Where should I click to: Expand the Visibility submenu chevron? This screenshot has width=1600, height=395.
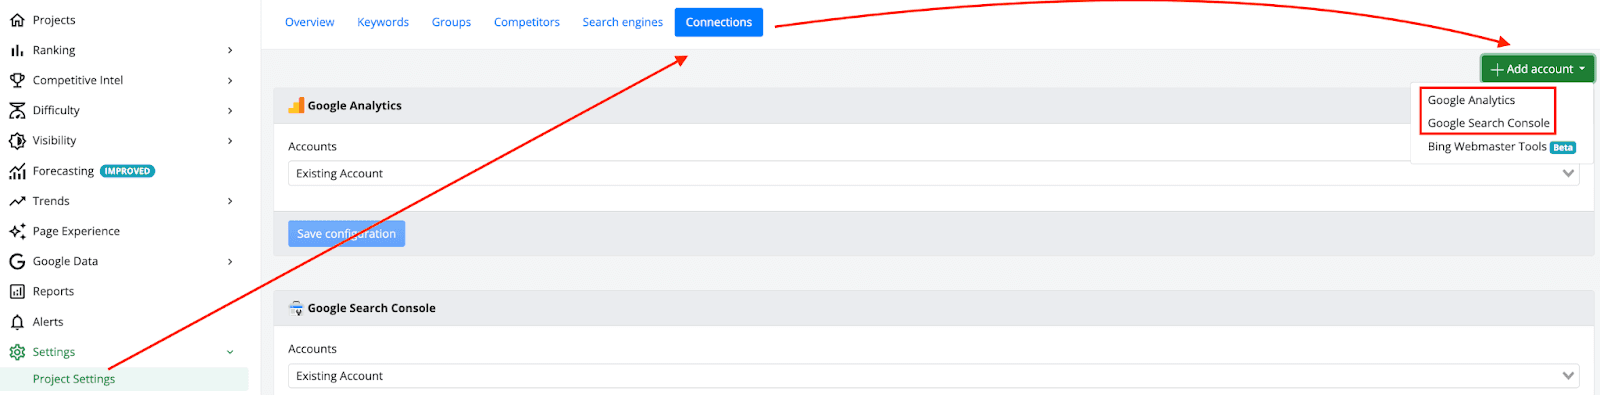click(x=230, y=141)
